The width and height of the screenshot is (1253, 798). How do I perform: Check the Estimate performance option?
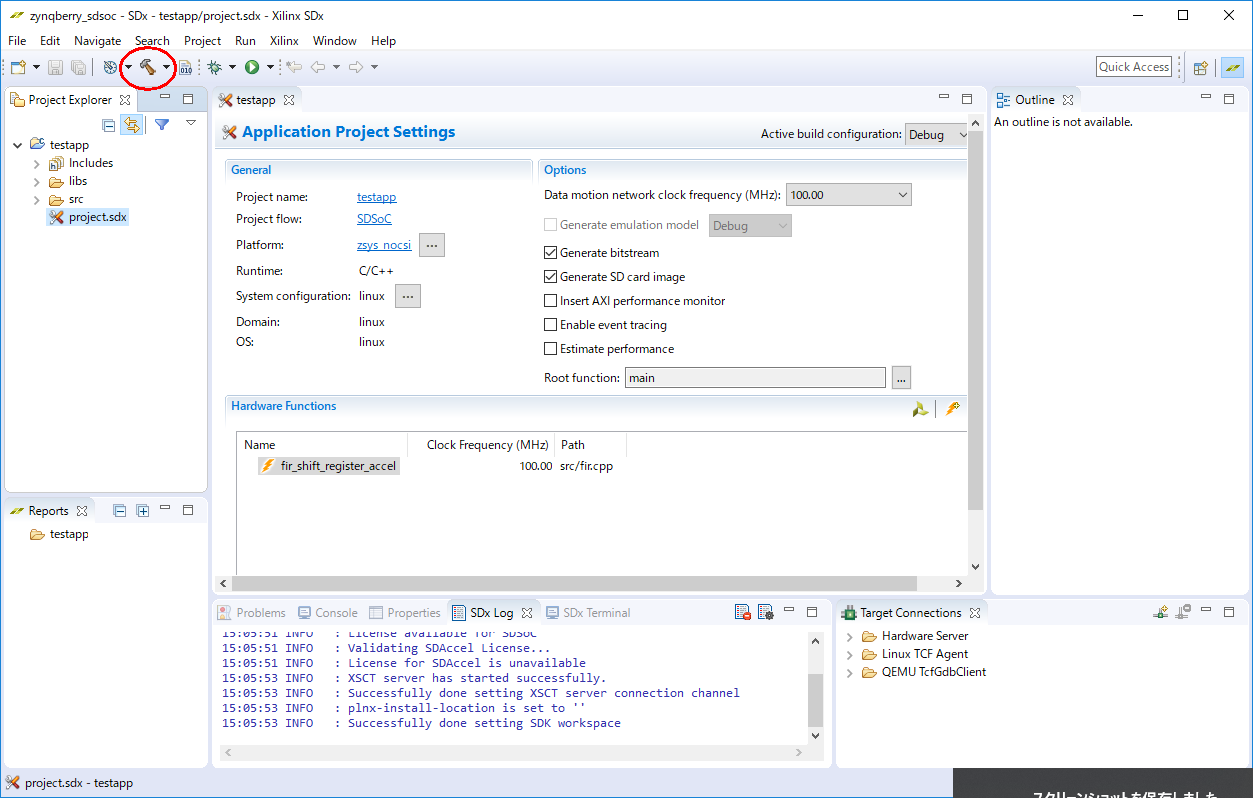point(550,349)
